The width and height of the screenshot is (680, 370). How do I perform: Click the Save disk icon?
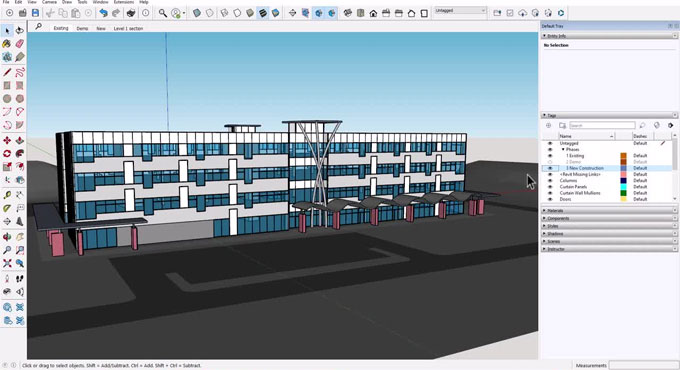tap(36, 13)
